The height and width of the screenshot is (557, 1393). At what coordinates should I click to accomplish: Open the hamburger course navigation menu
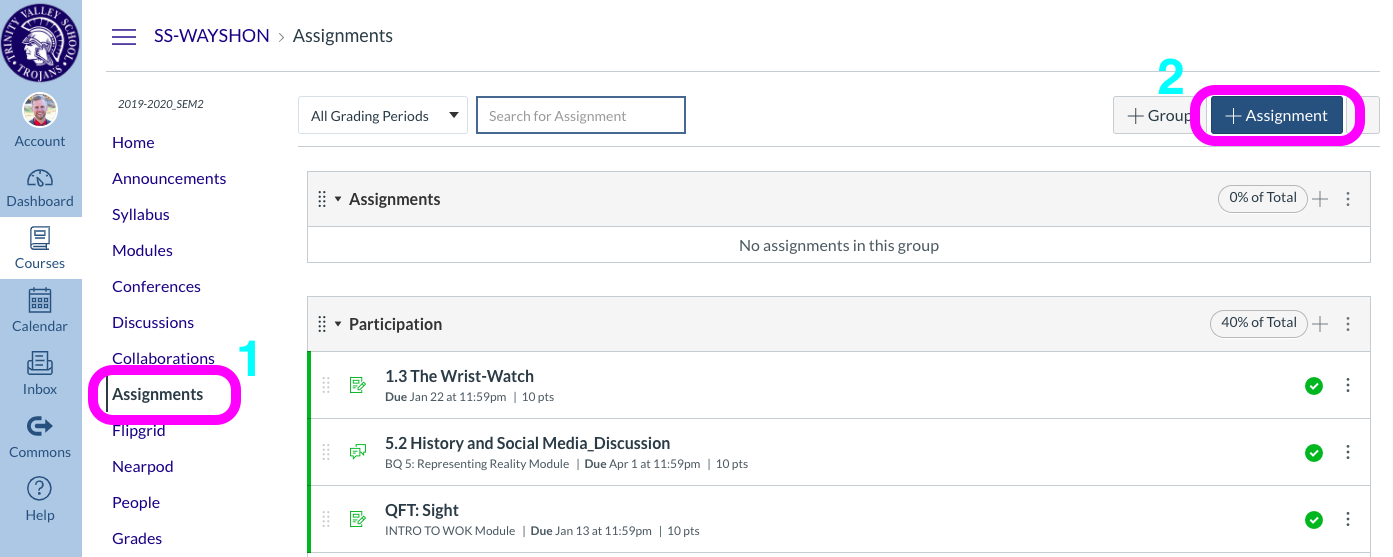click(x=124, y=37)
